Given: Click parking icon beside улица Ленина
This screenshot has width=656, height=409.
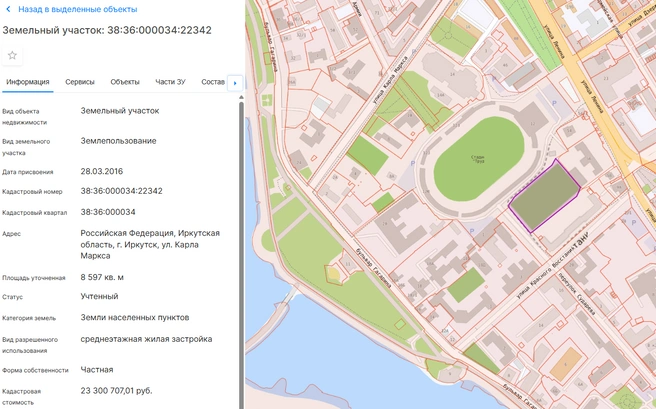Looking at the screenshot, I should click(x=555, y=103).
